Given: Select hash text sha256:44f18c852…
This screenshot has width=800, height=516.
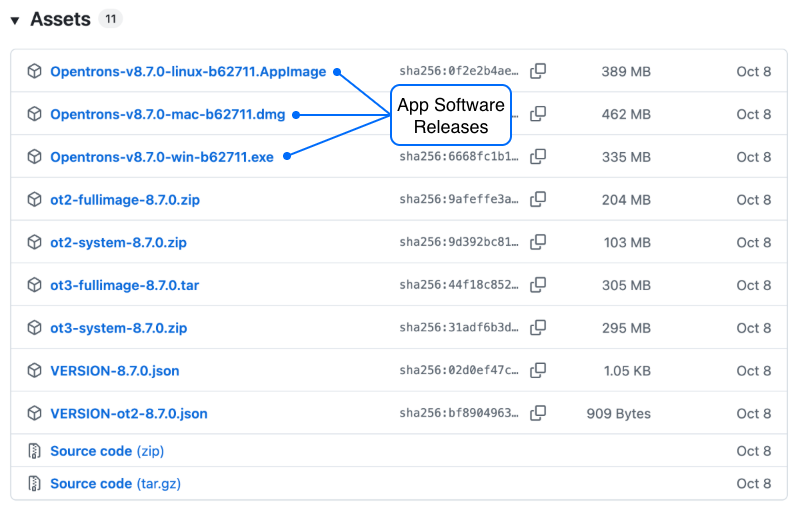Looking at the screenshot, I should pyautogui.click(x=459, y=285).
